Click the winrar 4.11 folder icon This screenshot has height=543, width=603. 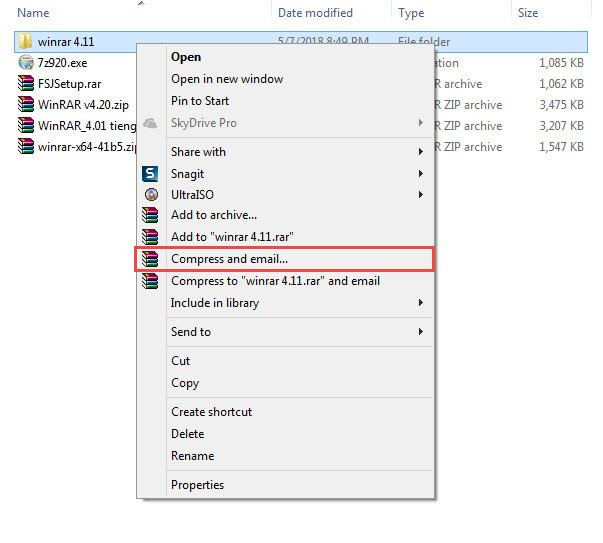coord(25,41)
